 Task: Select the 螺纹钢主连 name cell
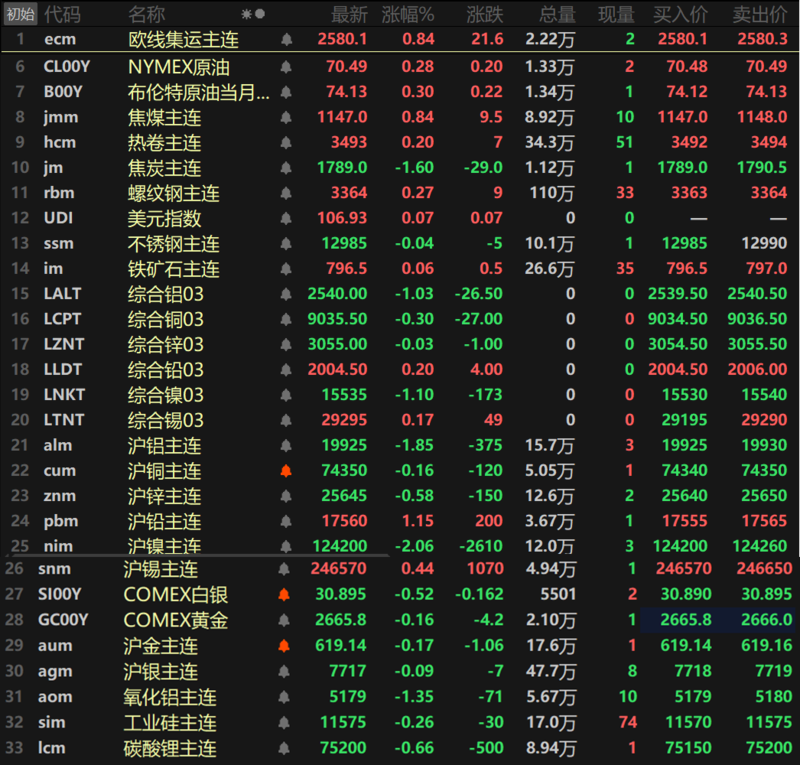point(173,193)
